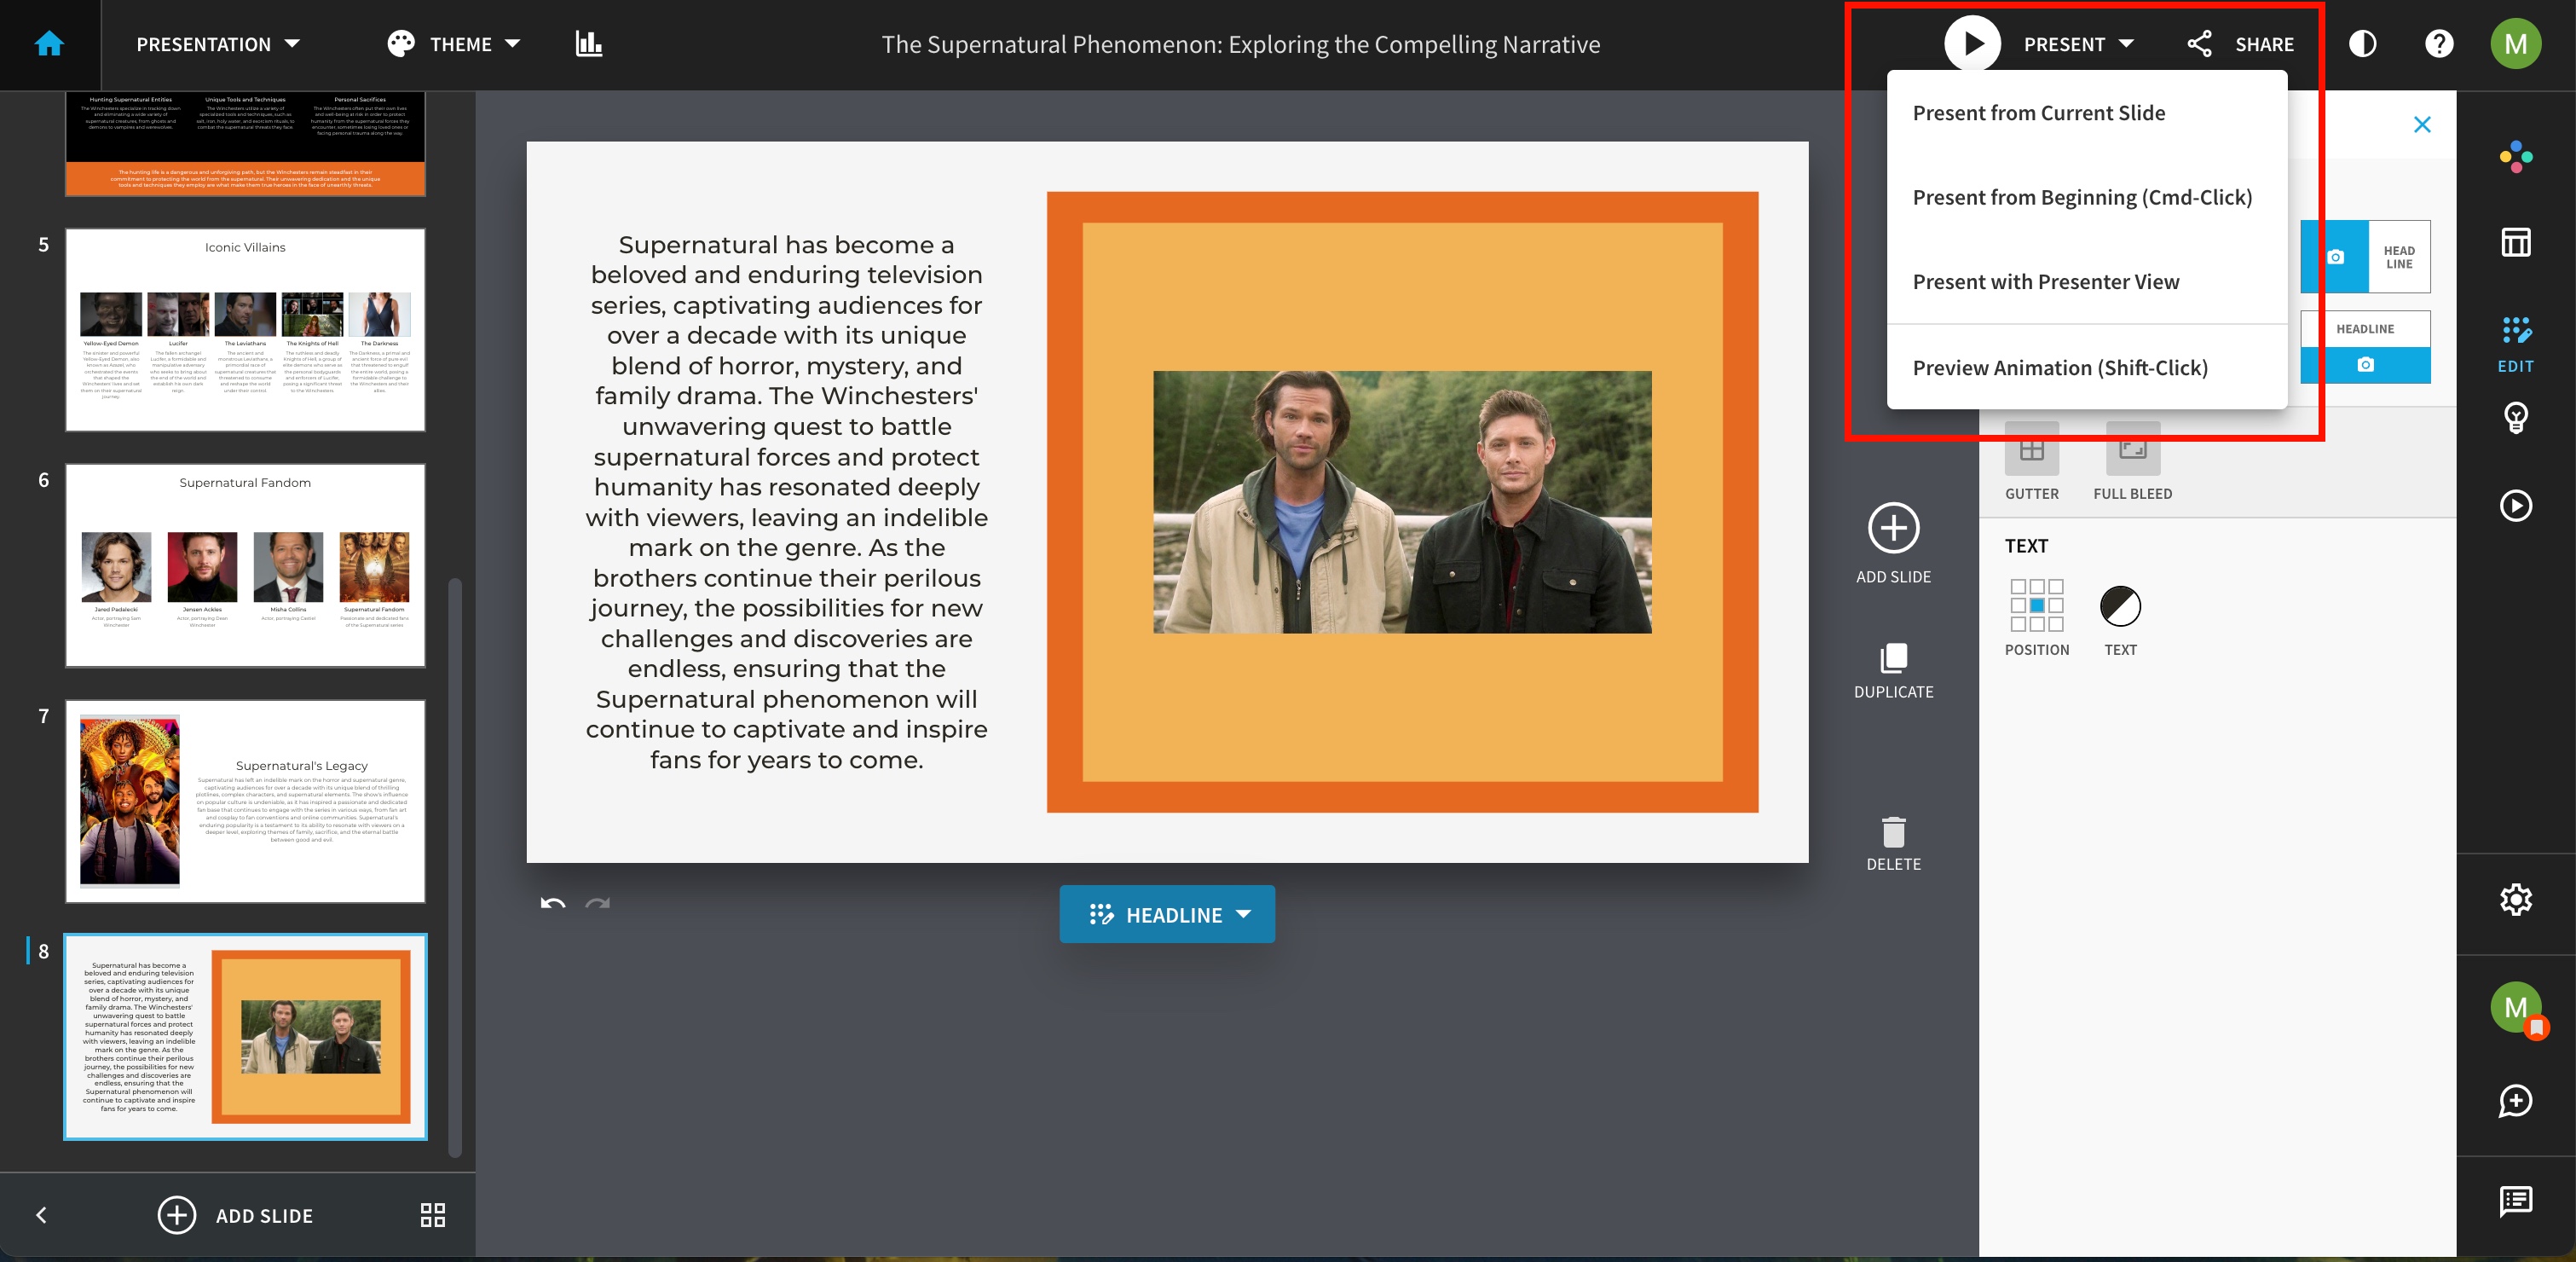
Task: Select the highlighted slide 8 thumbnail
Action: coord(245,1037)
